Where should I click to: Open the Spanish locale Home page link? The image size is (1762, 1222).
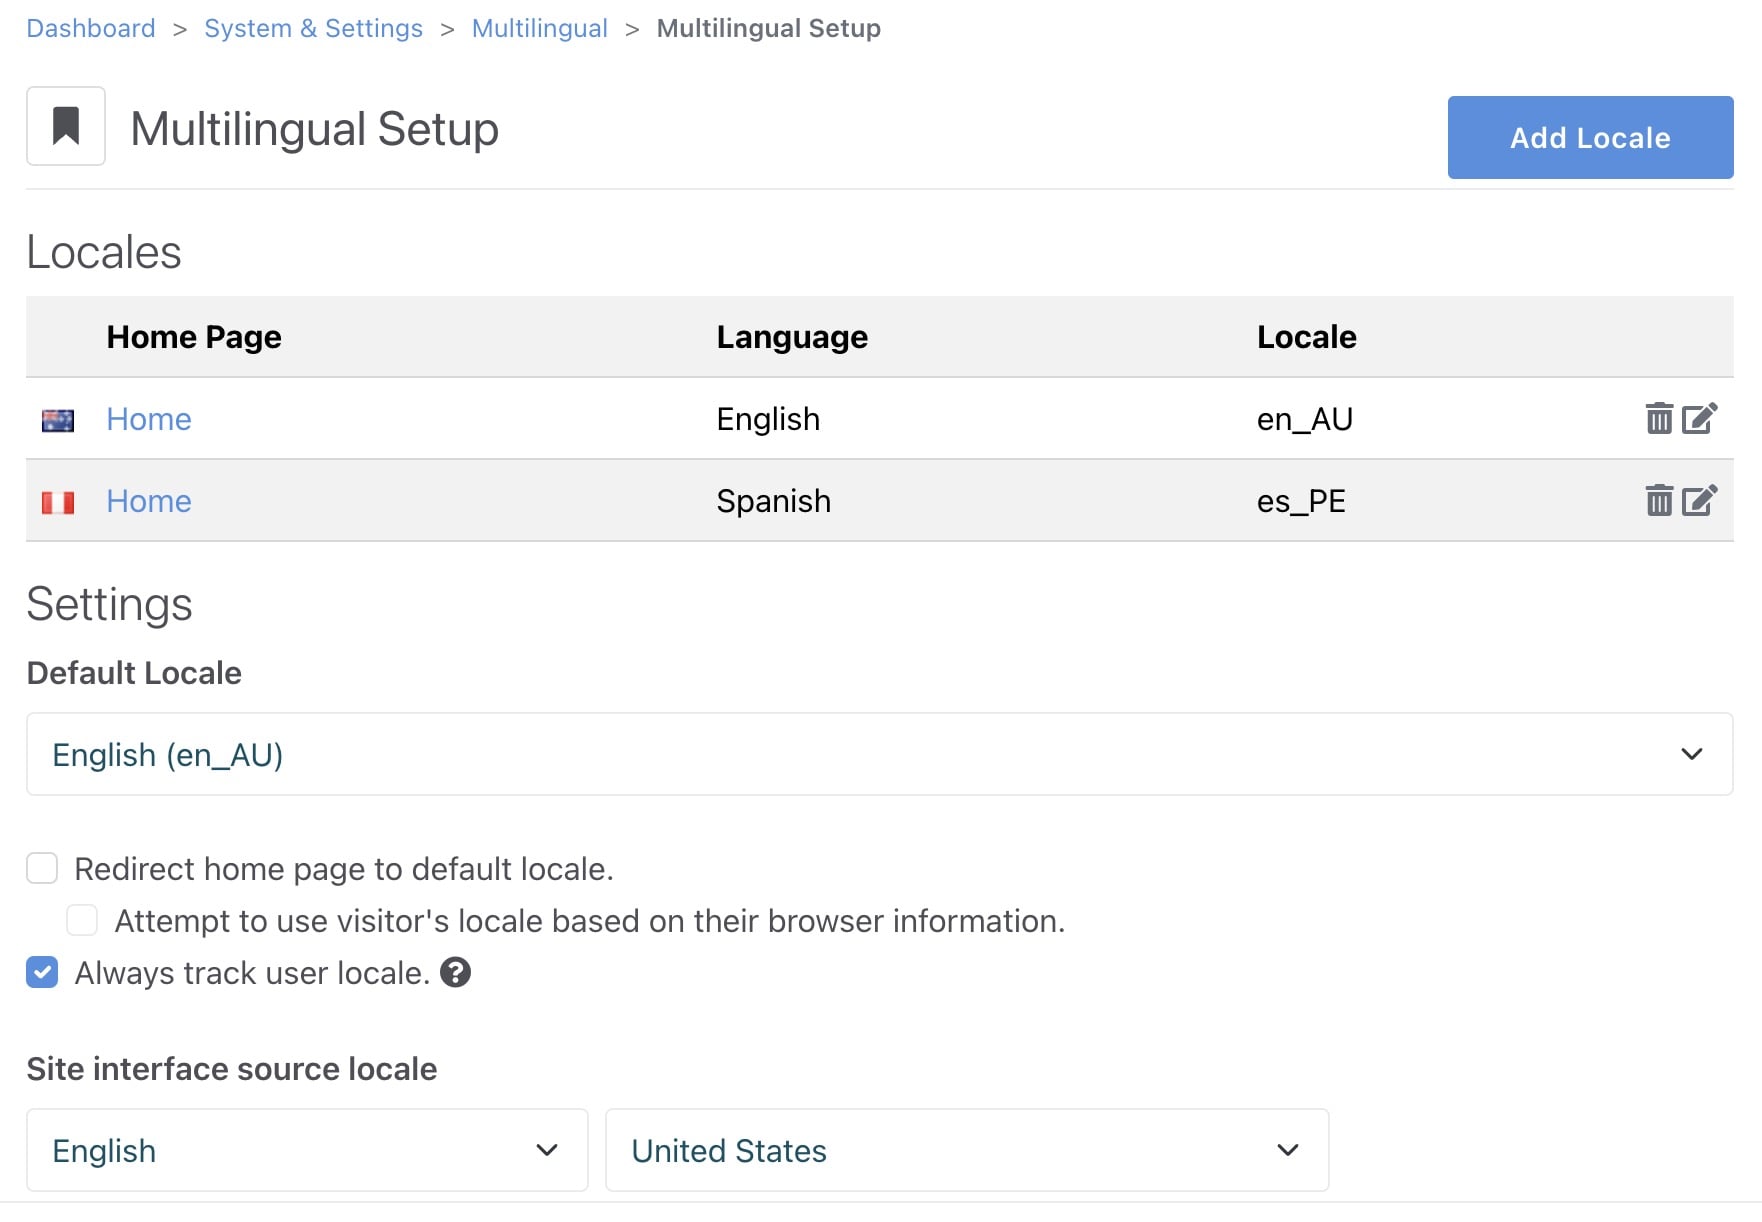pos(149,501)
